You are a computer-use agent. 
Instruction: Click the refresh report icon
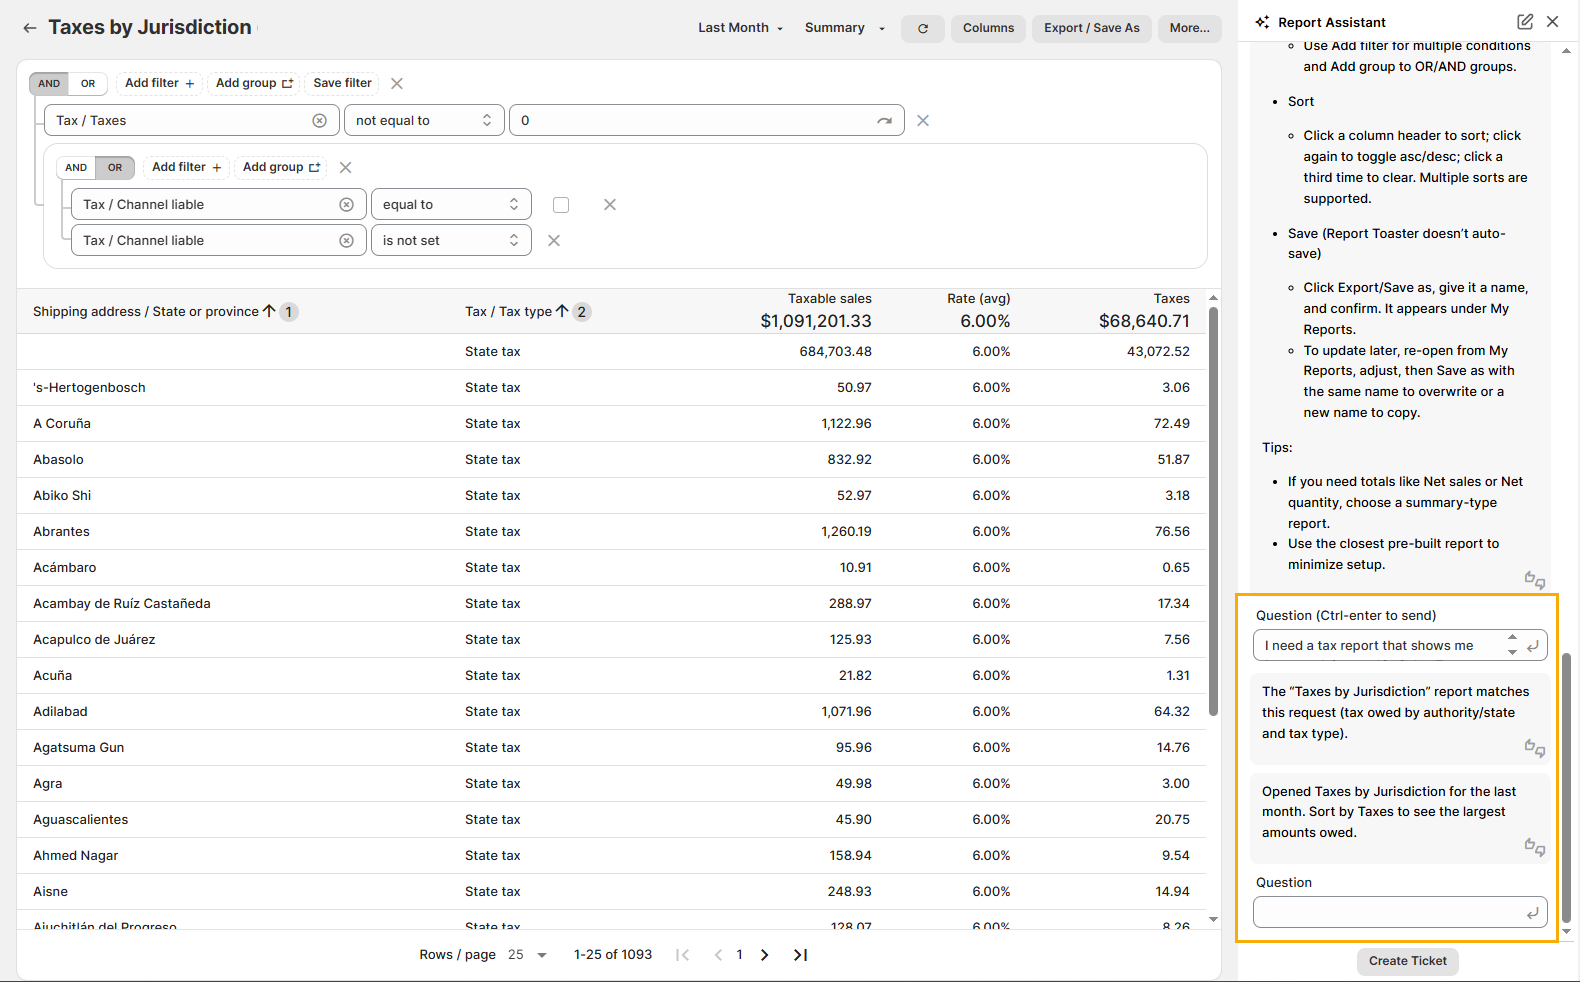click(x=922, y=29)
